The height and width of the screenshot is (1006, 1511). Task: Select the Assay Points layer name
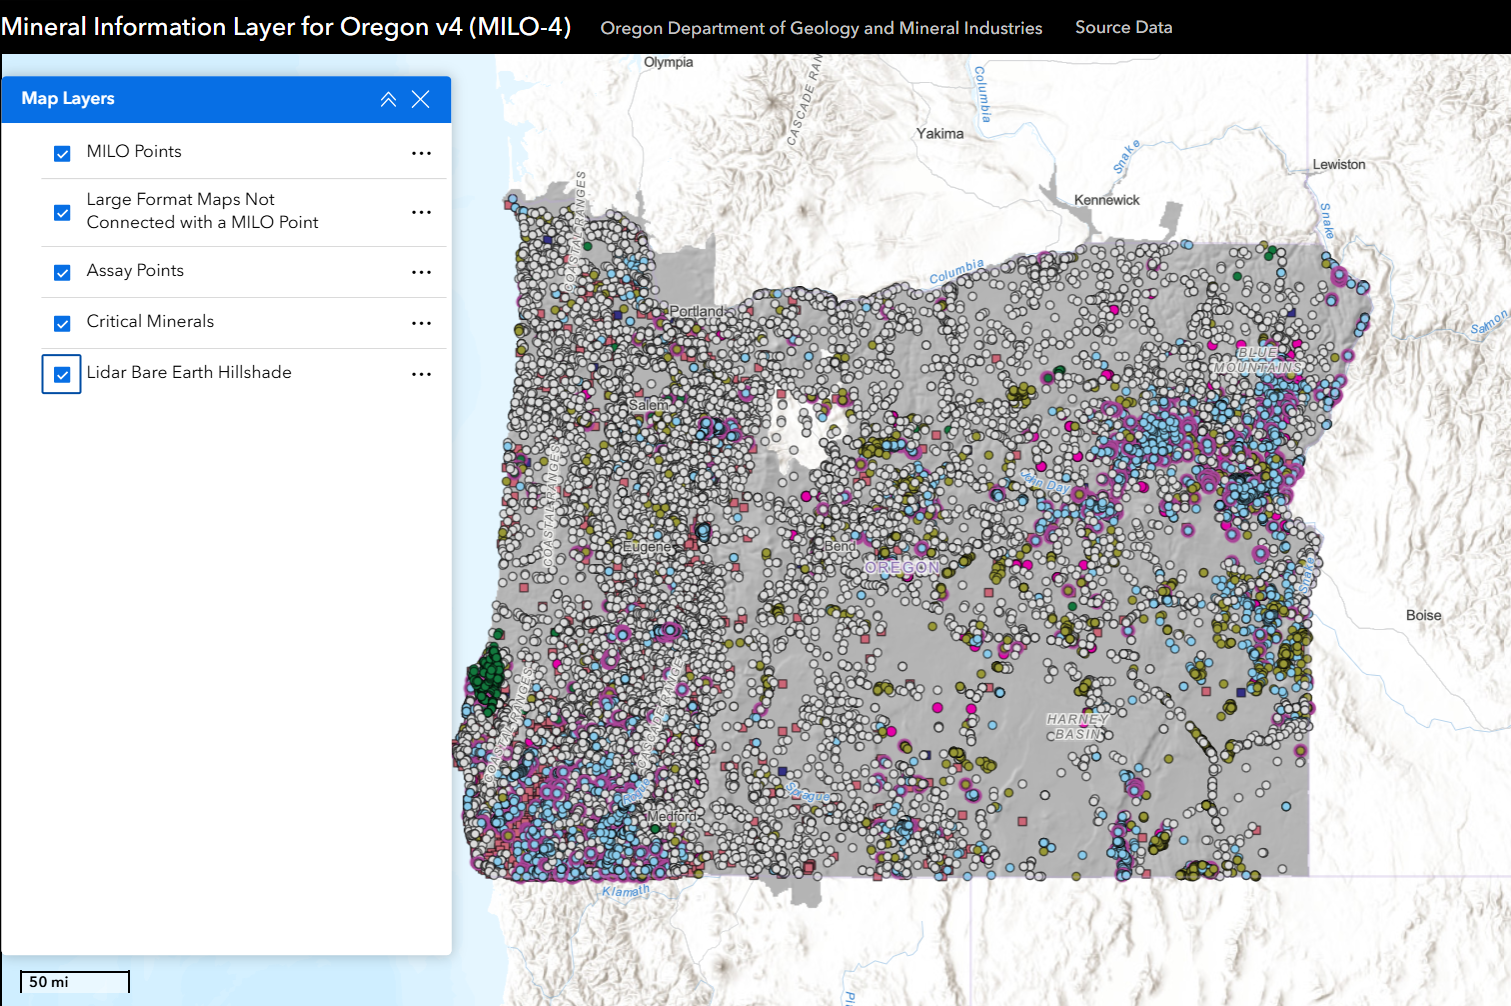click(x=135, y=270)
